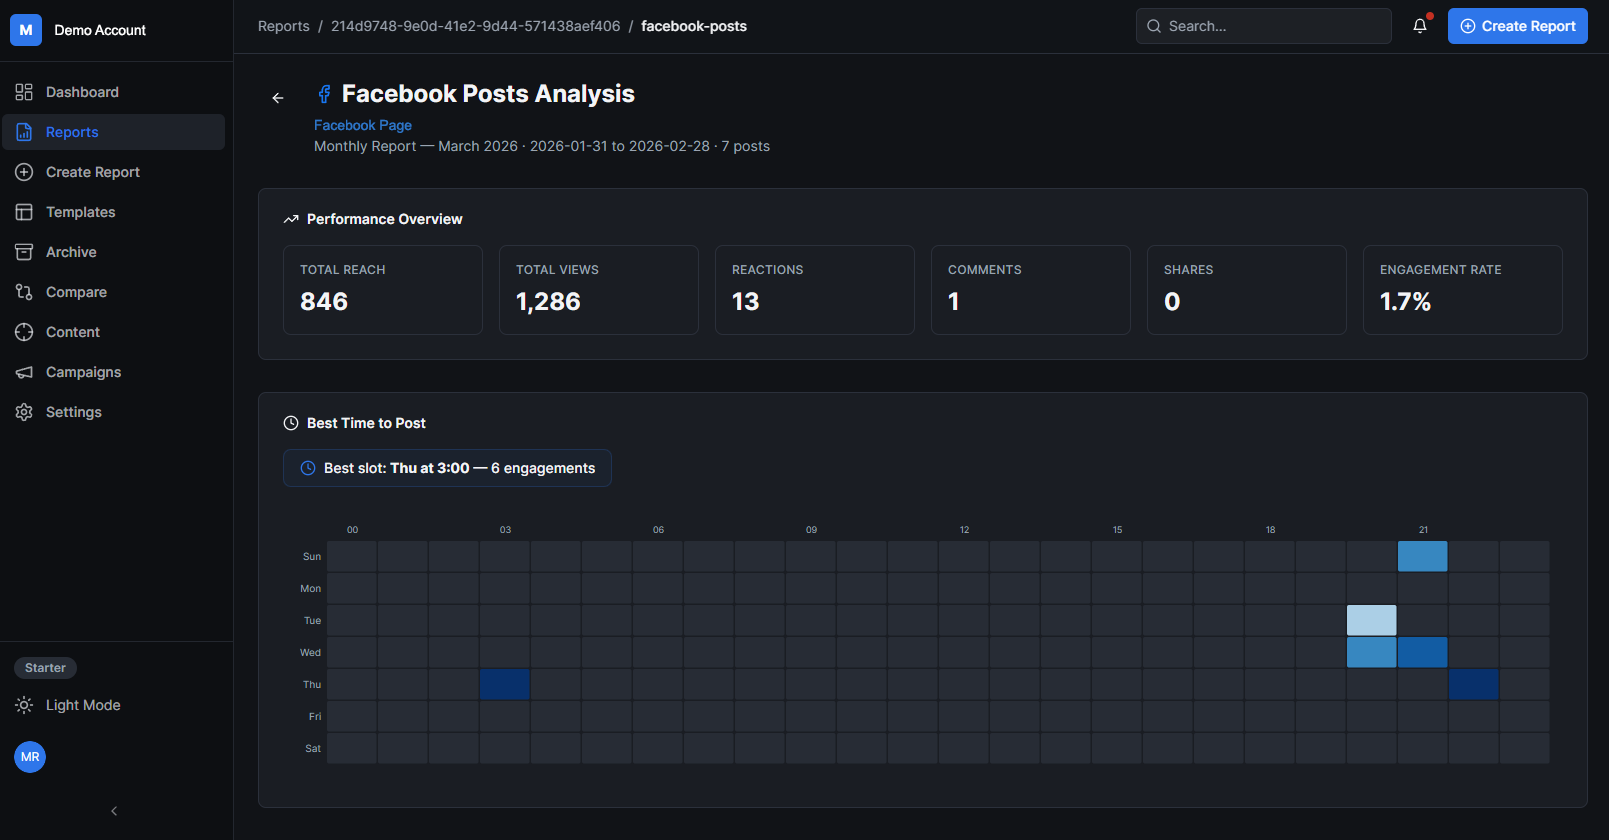Open the Facebook Page link

point(363,125)
